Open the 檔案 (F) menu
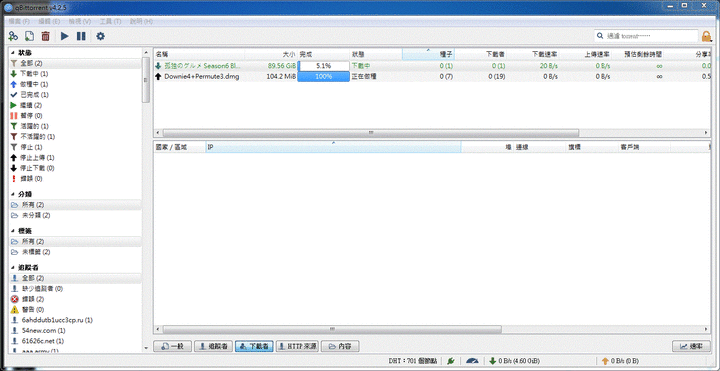The width and height of the screenshot is (720, 371). tap(19, 22)
